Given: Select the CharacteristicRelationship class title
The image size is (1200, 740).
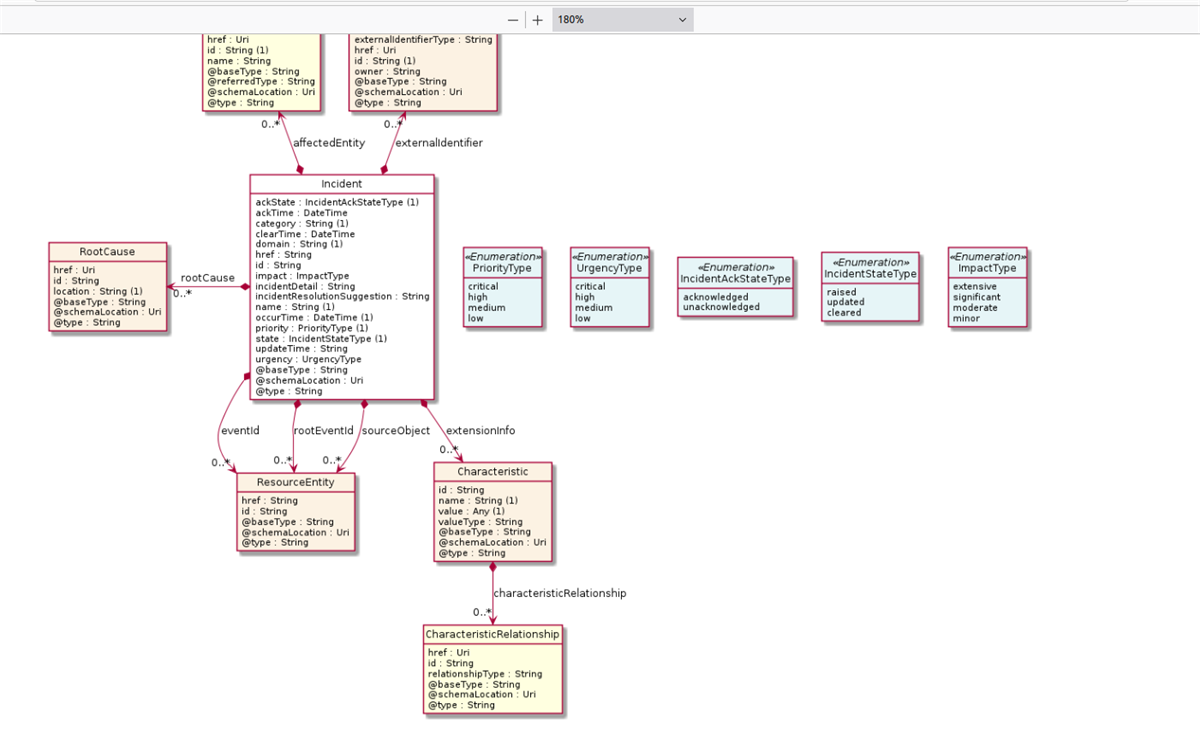Looking at the screenshot, I should tap(492, 634).
